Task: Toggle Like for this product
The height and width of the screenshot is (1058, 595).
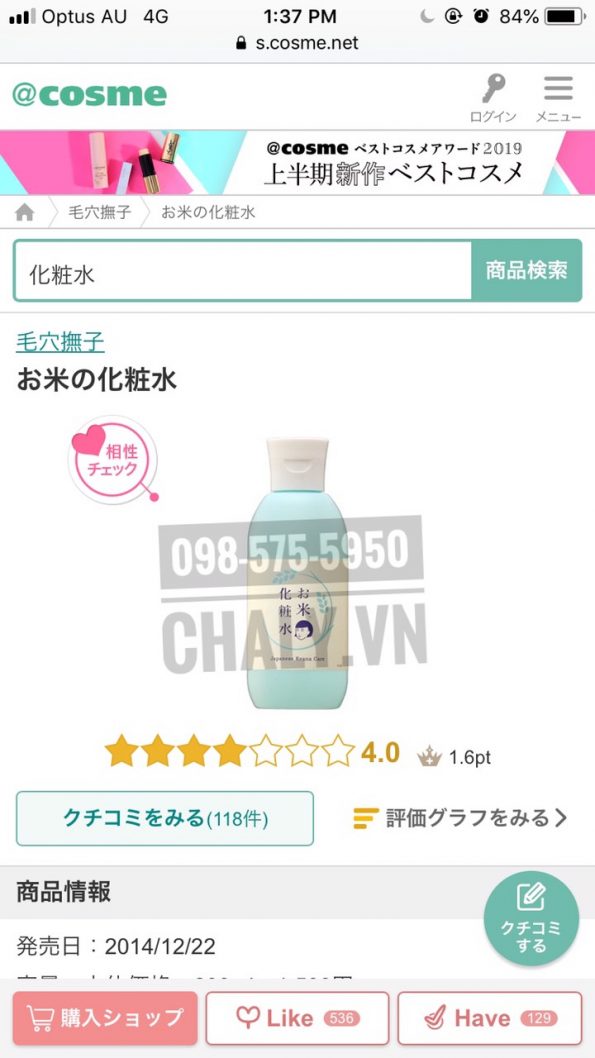Action: tap(298, 1018)
